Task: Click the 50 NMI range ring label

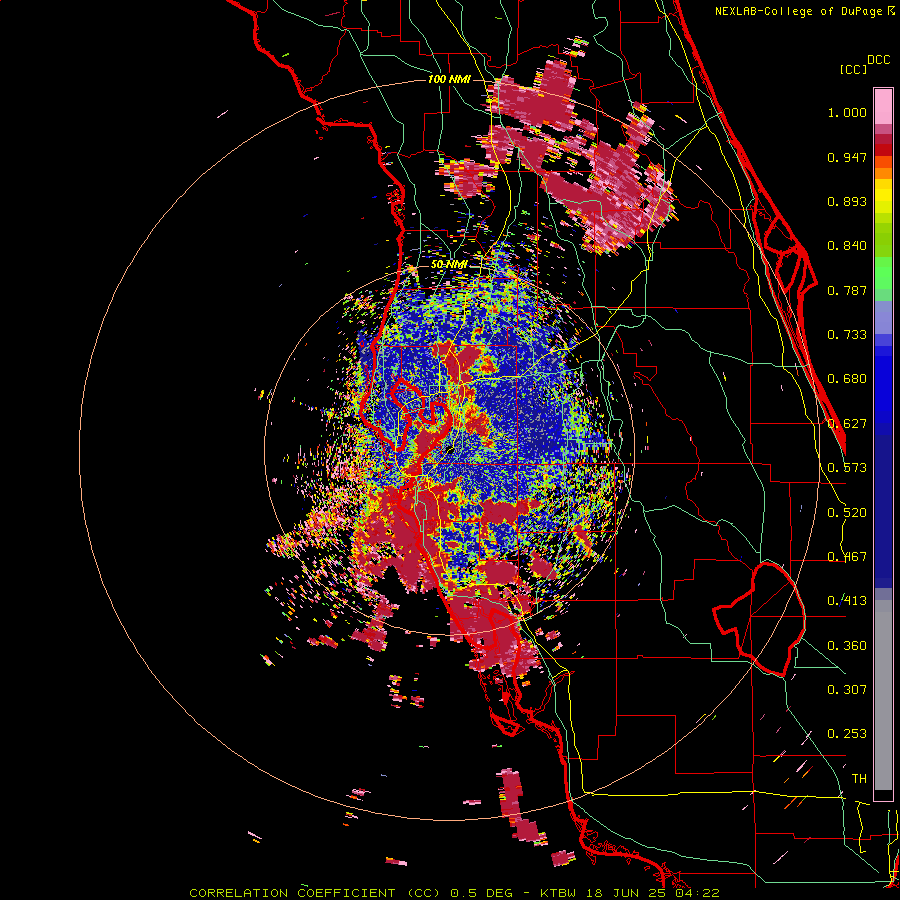Action: click(x=449, y=265)
